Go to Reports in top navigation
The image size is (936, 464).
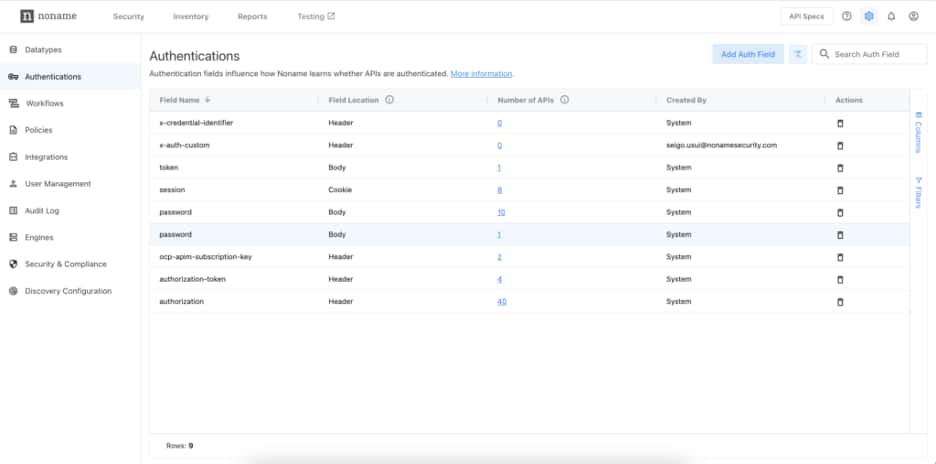tap(252, 17)
